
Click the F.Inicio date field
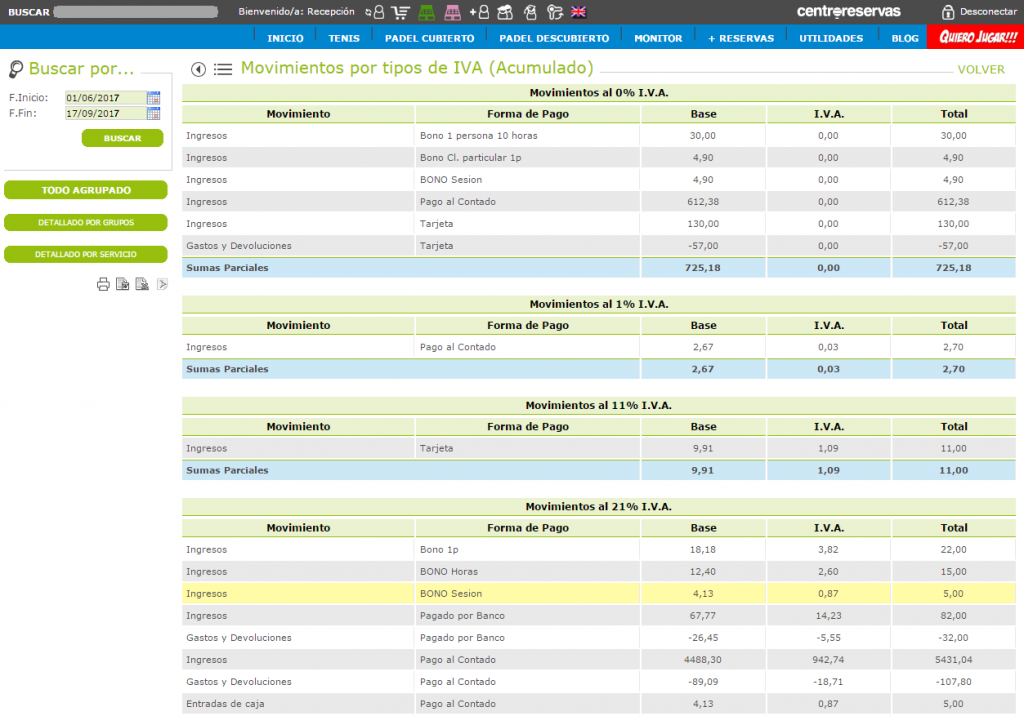105,98
